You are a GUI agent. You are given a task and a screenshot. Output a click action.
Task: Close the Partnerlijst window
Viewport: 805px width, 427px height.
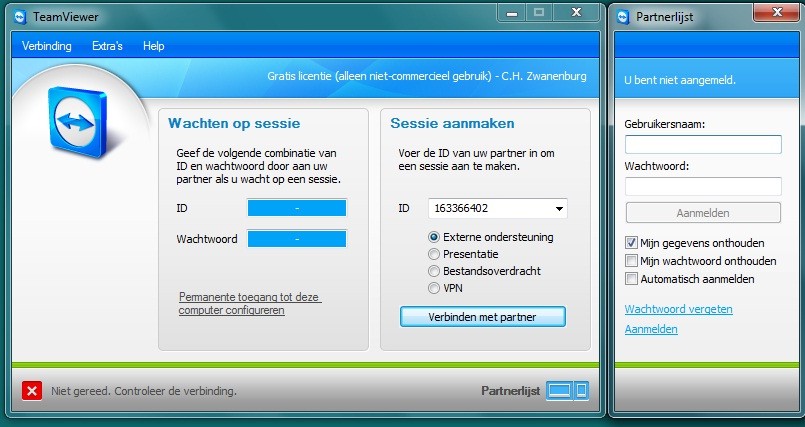(x=777, y=13)
